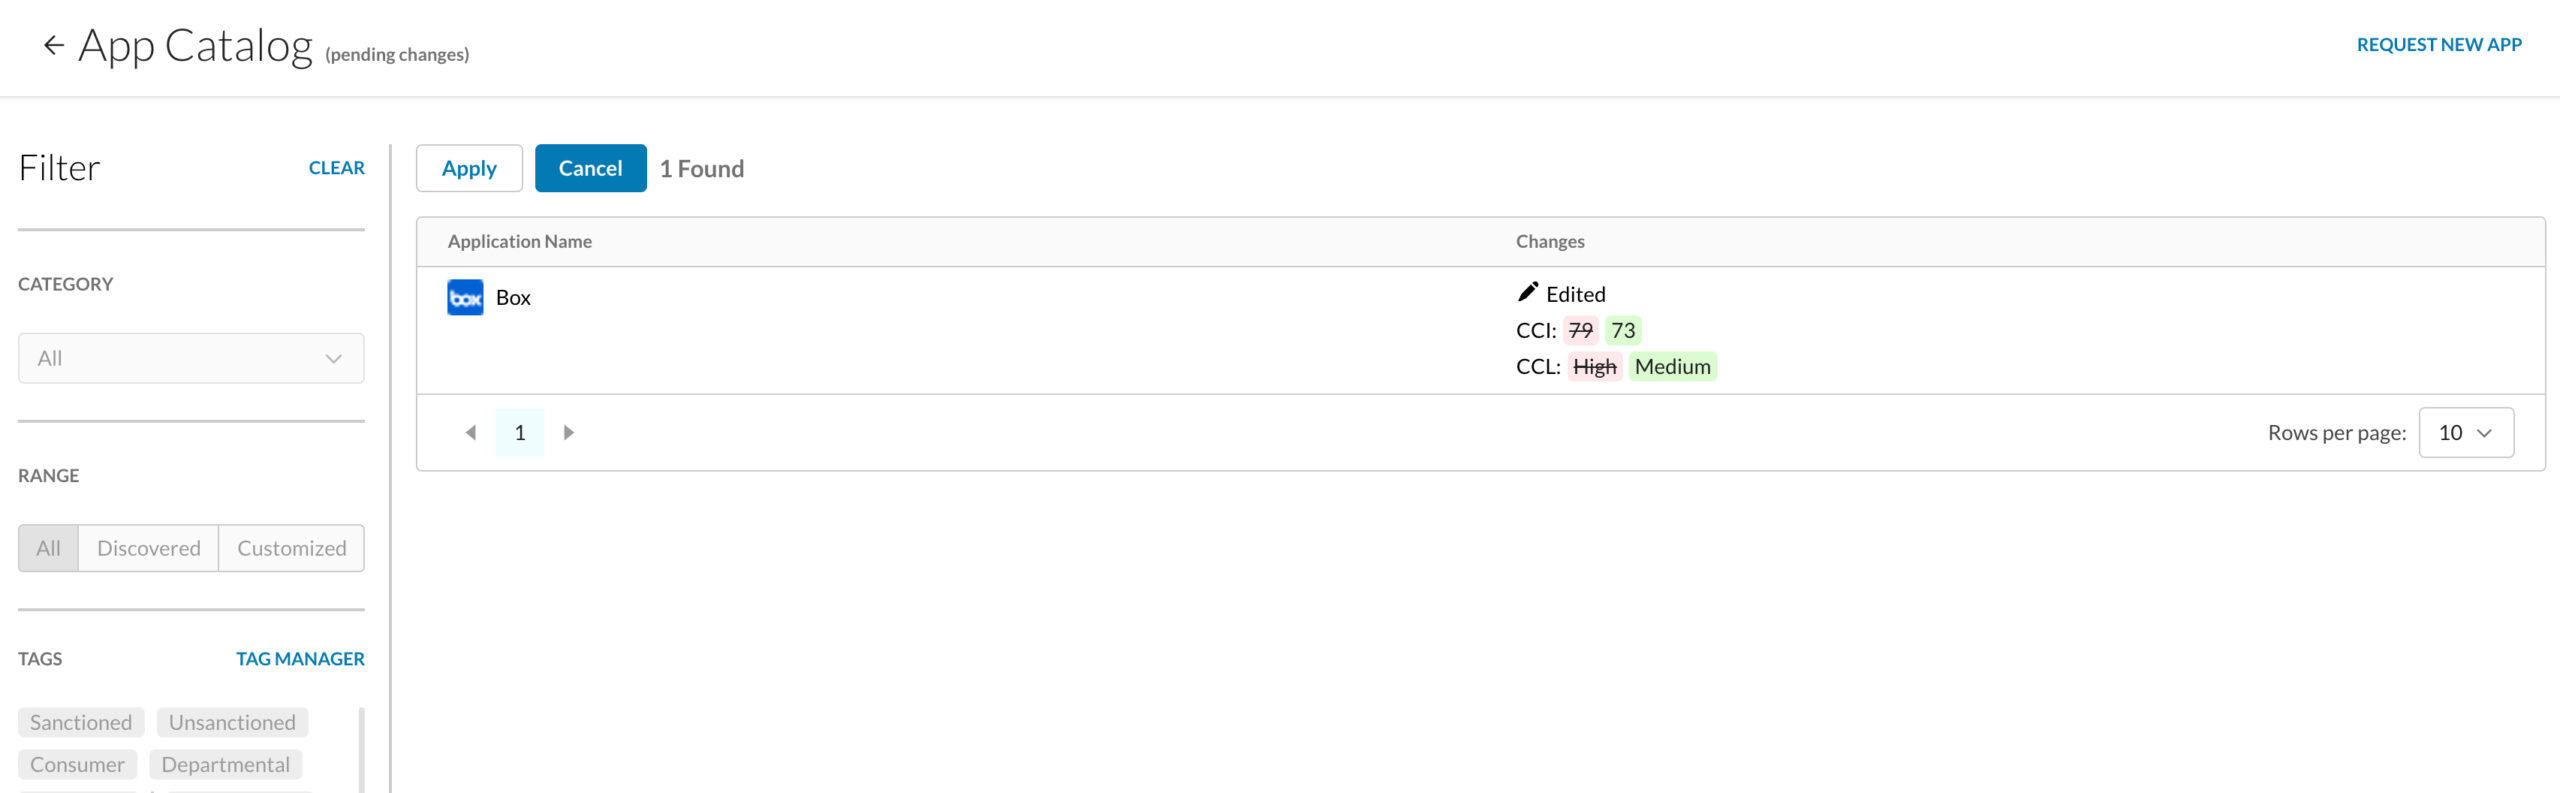Open the Tag Manager link
The width and height of the screenshot is (2560, 793).
(x=300, y=659)
